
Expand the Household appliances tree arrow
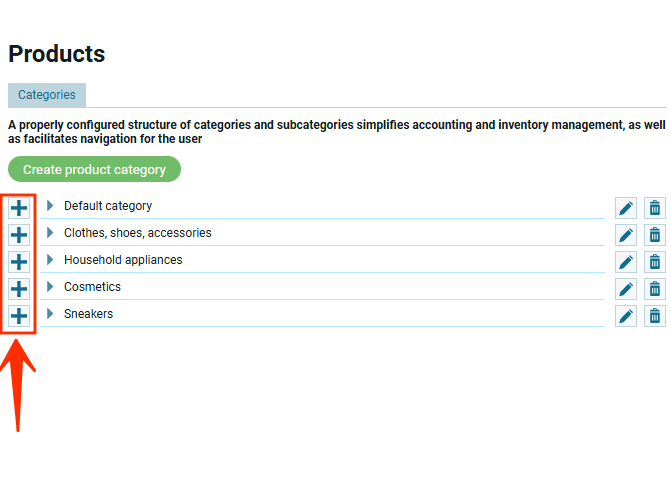coord(50,260)
